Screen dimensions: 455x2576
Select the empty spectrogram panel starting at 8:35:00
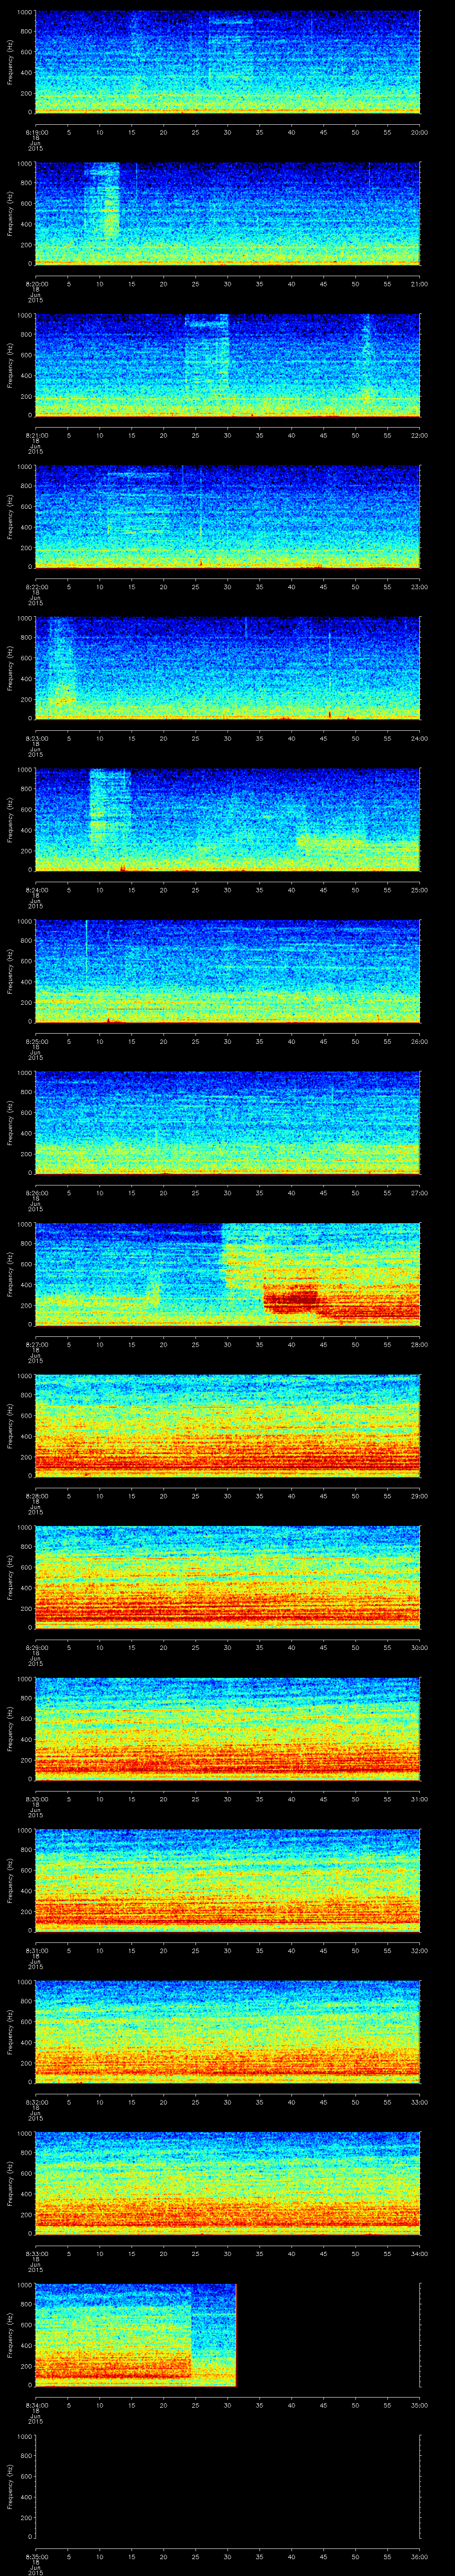click(x=227, y=2487)
